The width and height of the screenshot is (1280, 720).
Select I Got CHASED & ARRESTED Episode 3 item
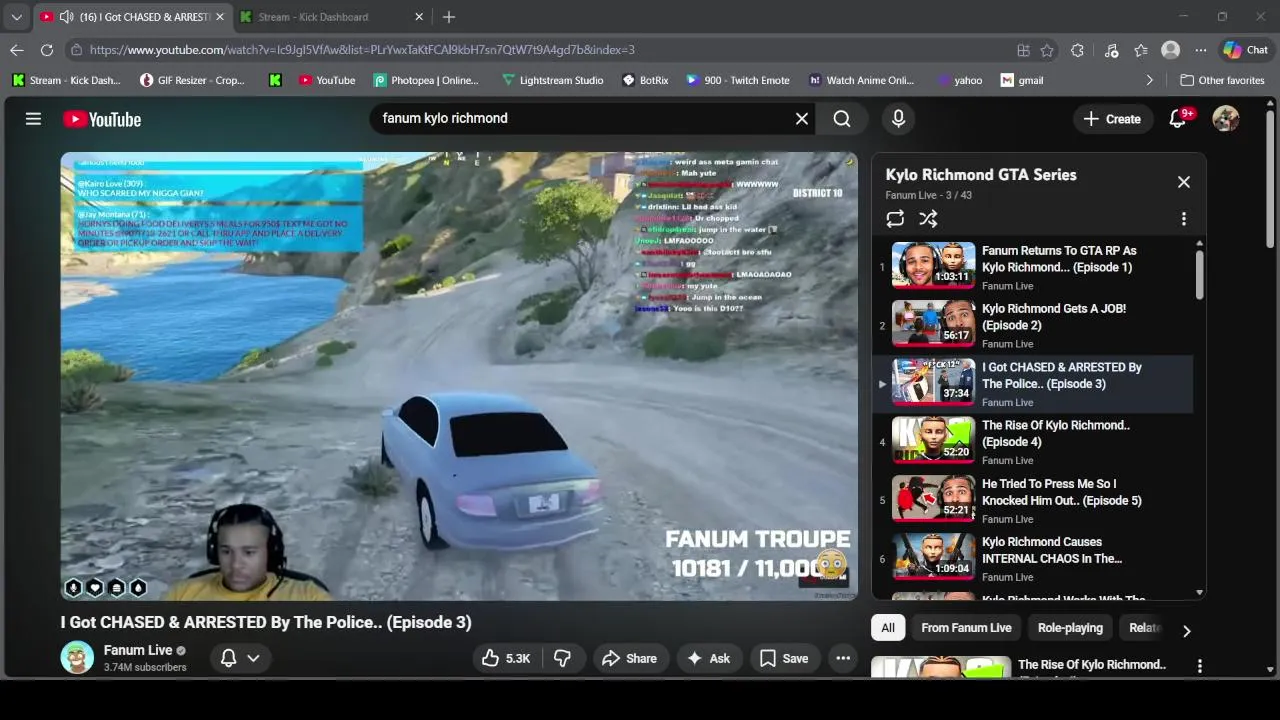click(1032, 384)
